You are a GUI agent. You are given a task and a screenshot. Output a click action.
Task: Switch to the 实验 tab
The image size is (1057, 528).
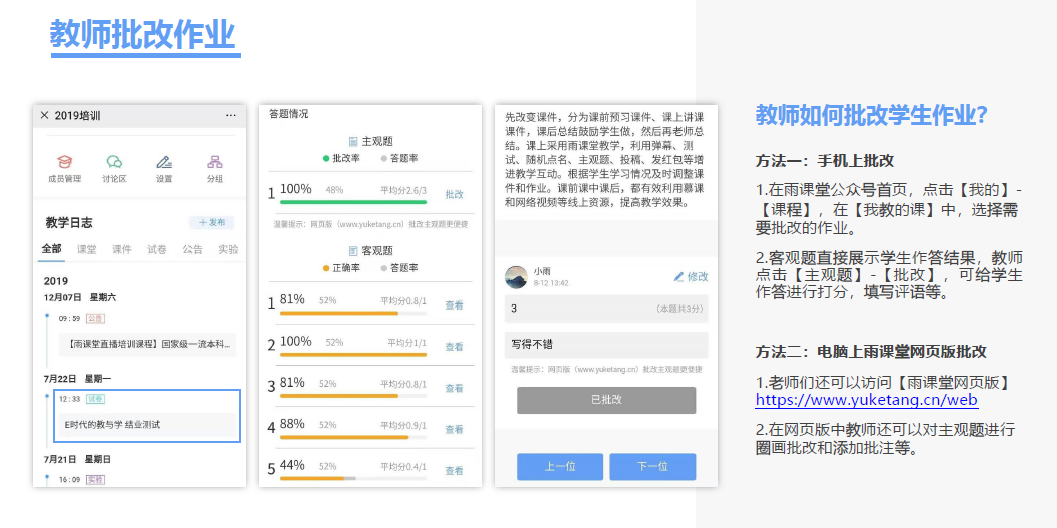pyautogui.click(x=228, y=249)
